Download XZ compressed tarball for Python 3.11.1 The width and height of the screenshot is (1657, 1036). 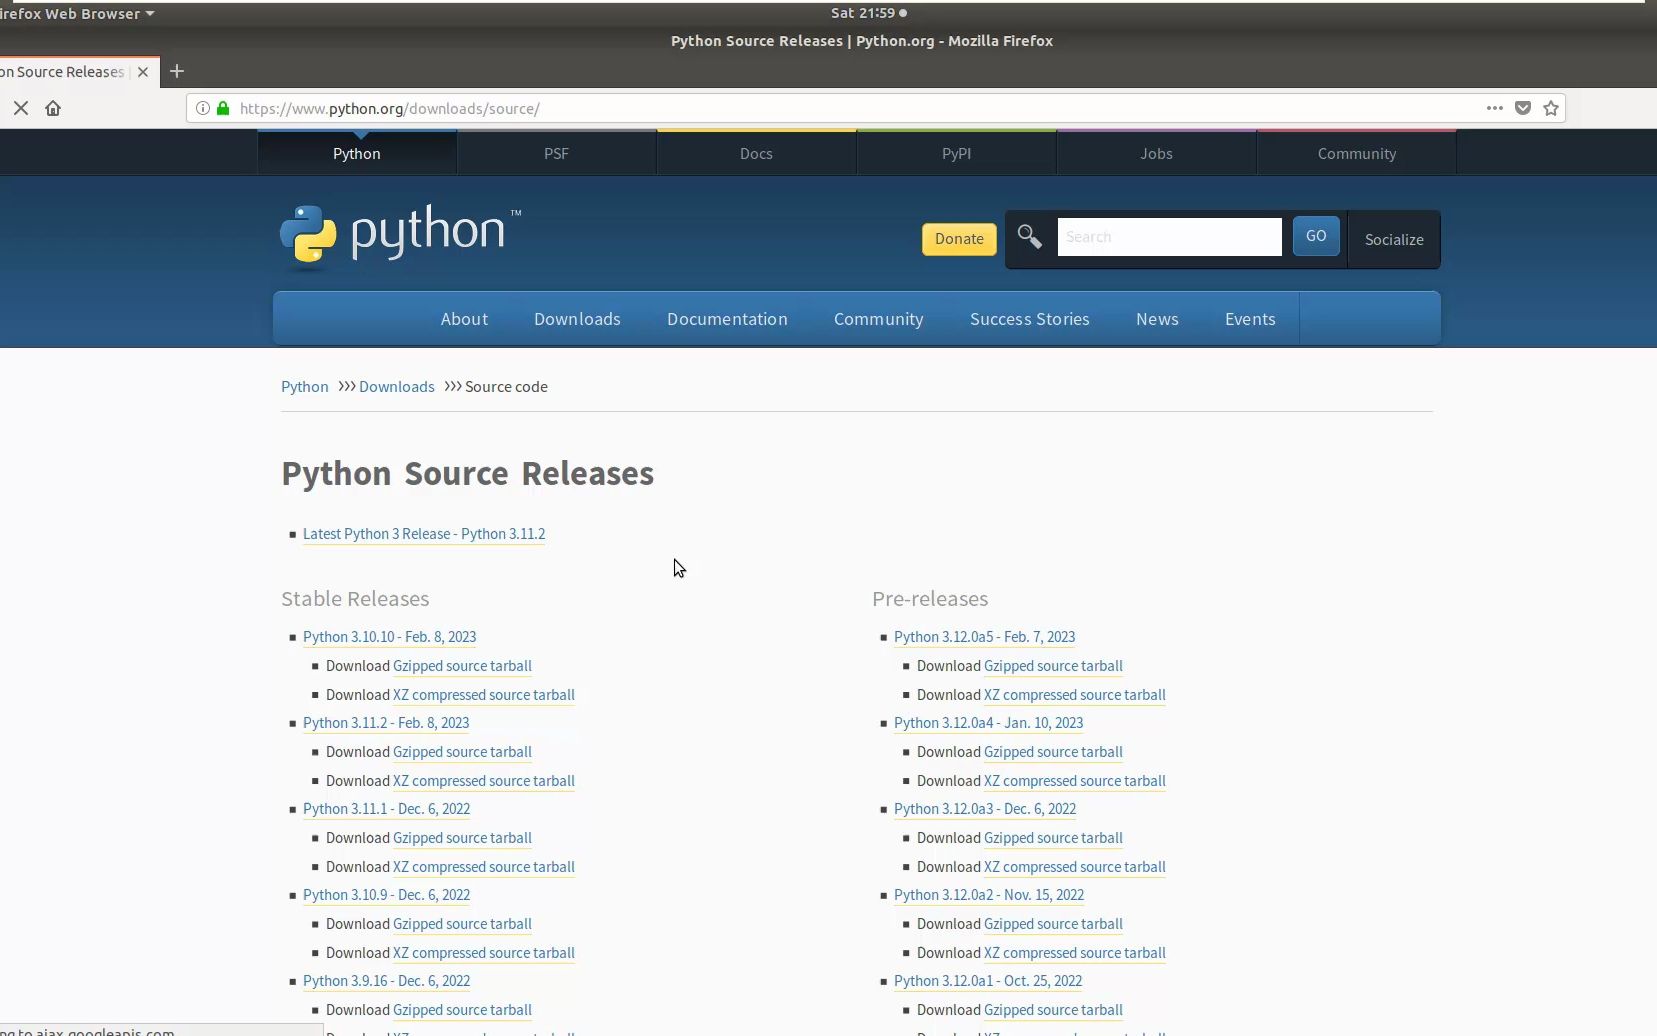point(484,867)
